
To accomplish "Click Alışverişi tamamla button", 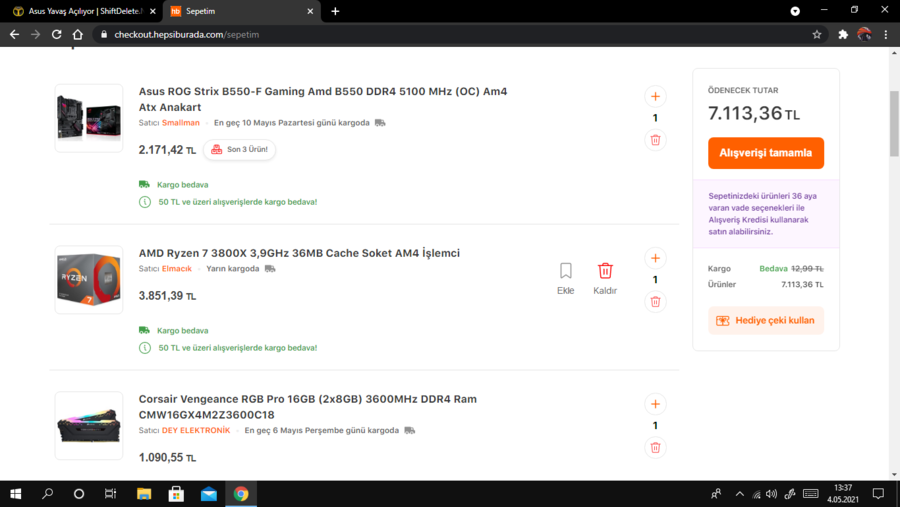I will tap(766, 153).
